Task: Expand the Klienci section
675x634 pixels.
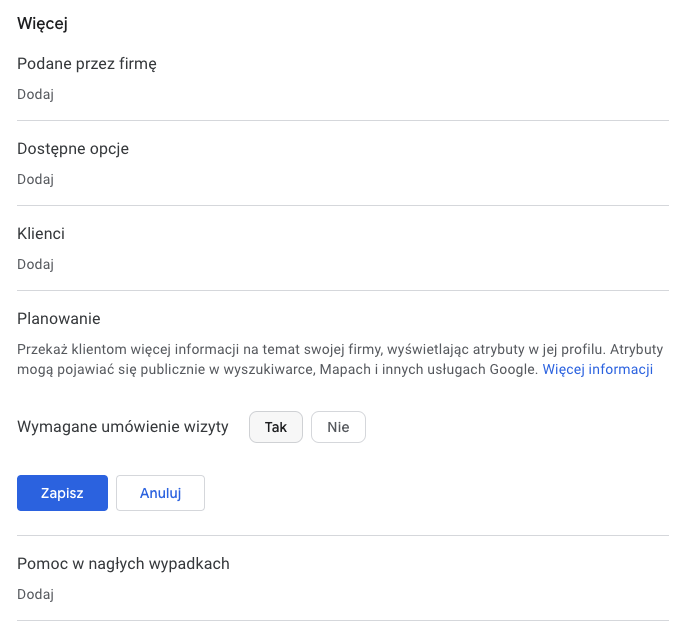Action: pyautogui.click(x=41, y=234)
